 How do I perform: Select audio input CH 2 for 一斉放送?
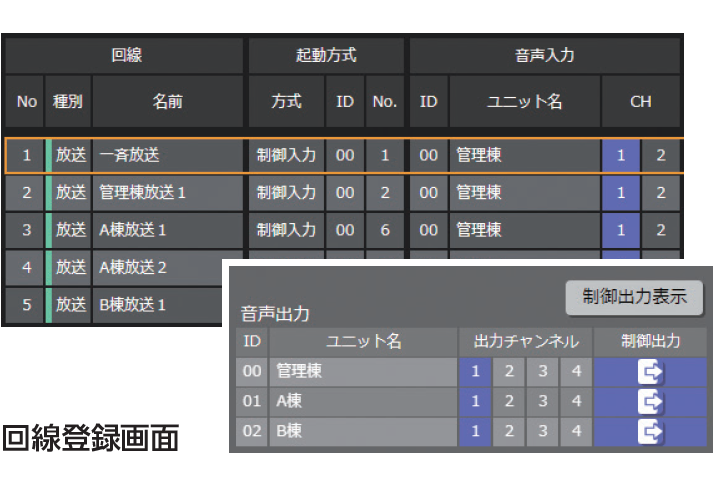(x=661, y=156)
